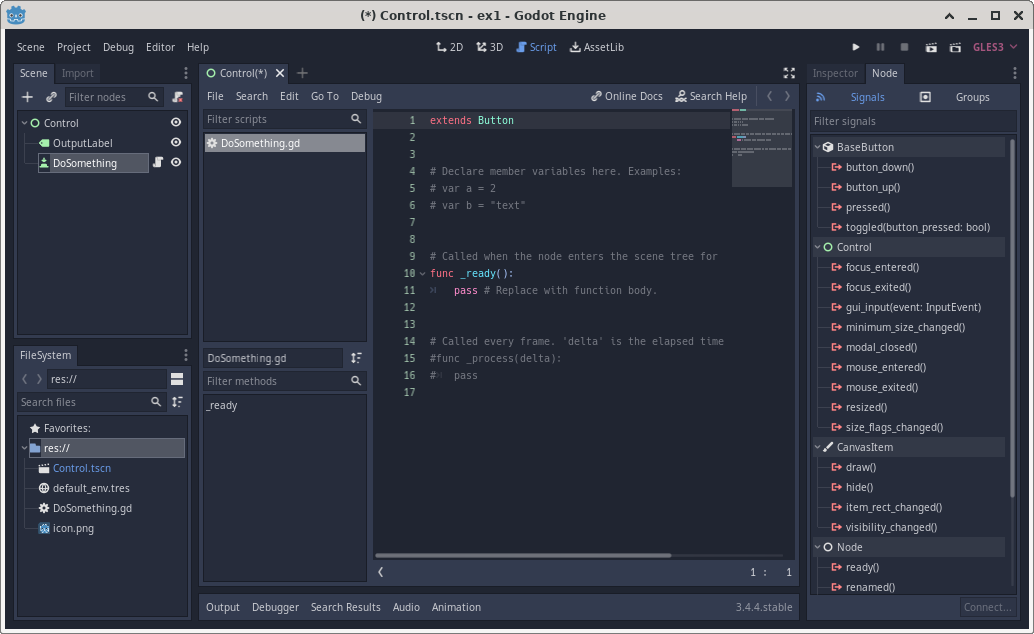Toggle visibility of OutputLabel node

pyautogui.click(x=175, y=143)
